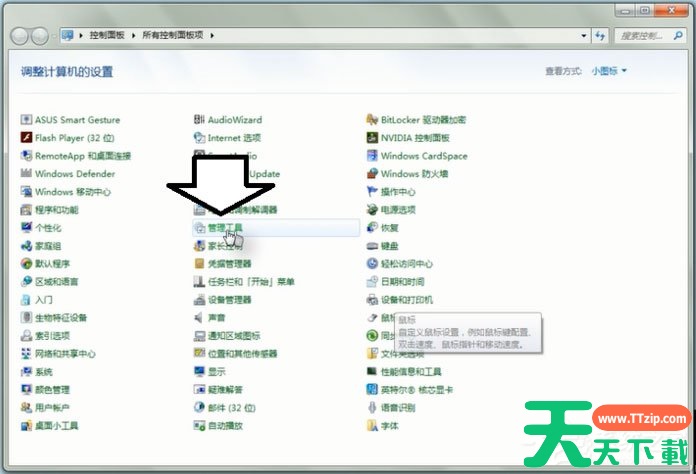696x474 pixels.
Task: Open the 生物特征设备 link
Action: 61,318
